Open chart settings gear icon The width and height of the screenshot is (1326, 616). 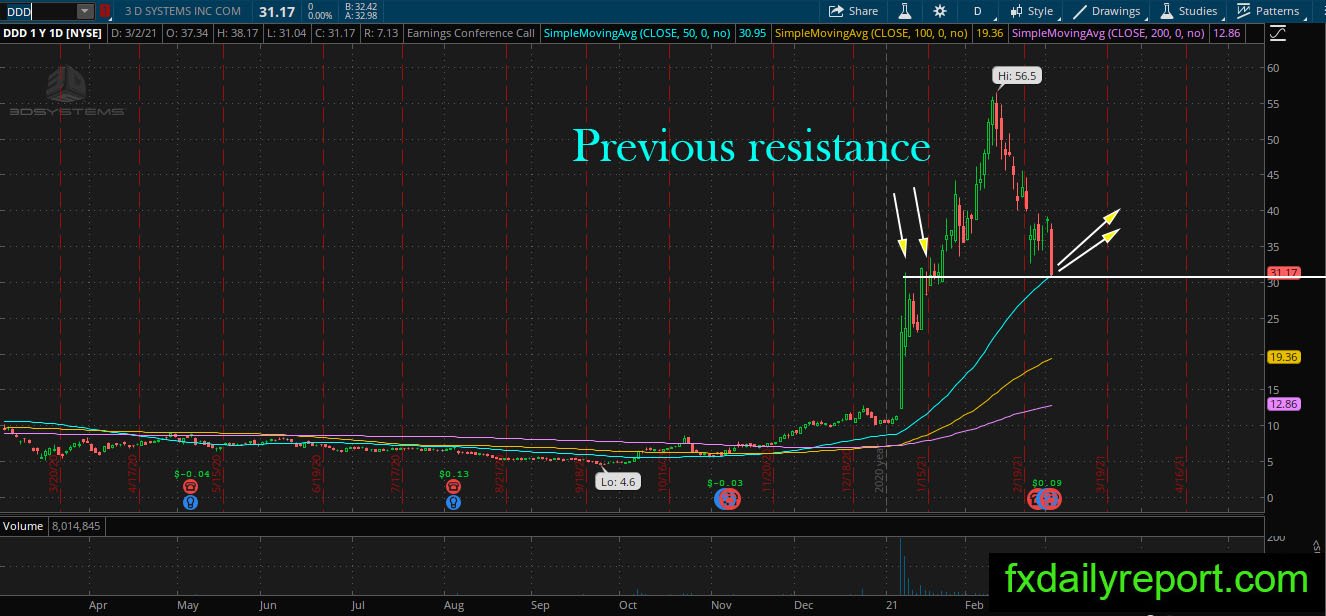[x=940, y=11]
